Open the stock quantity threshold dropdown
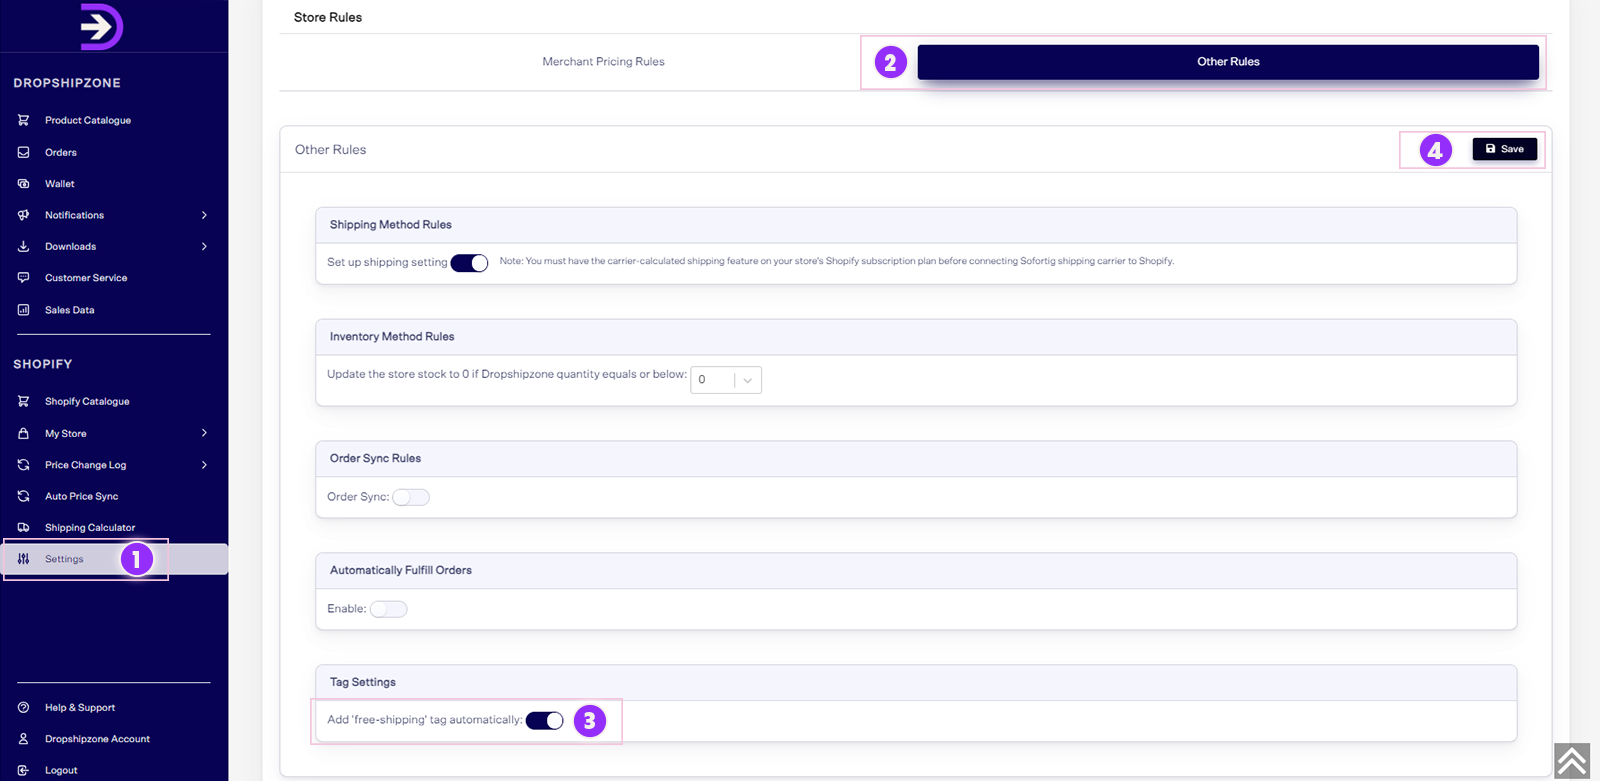 tap(726, 380)
